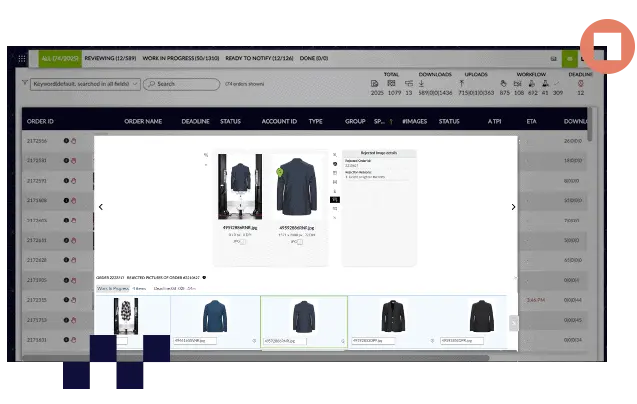Click info icon in order 2171631 row
This screenshot has width=637, height=404.
(66, 340)
